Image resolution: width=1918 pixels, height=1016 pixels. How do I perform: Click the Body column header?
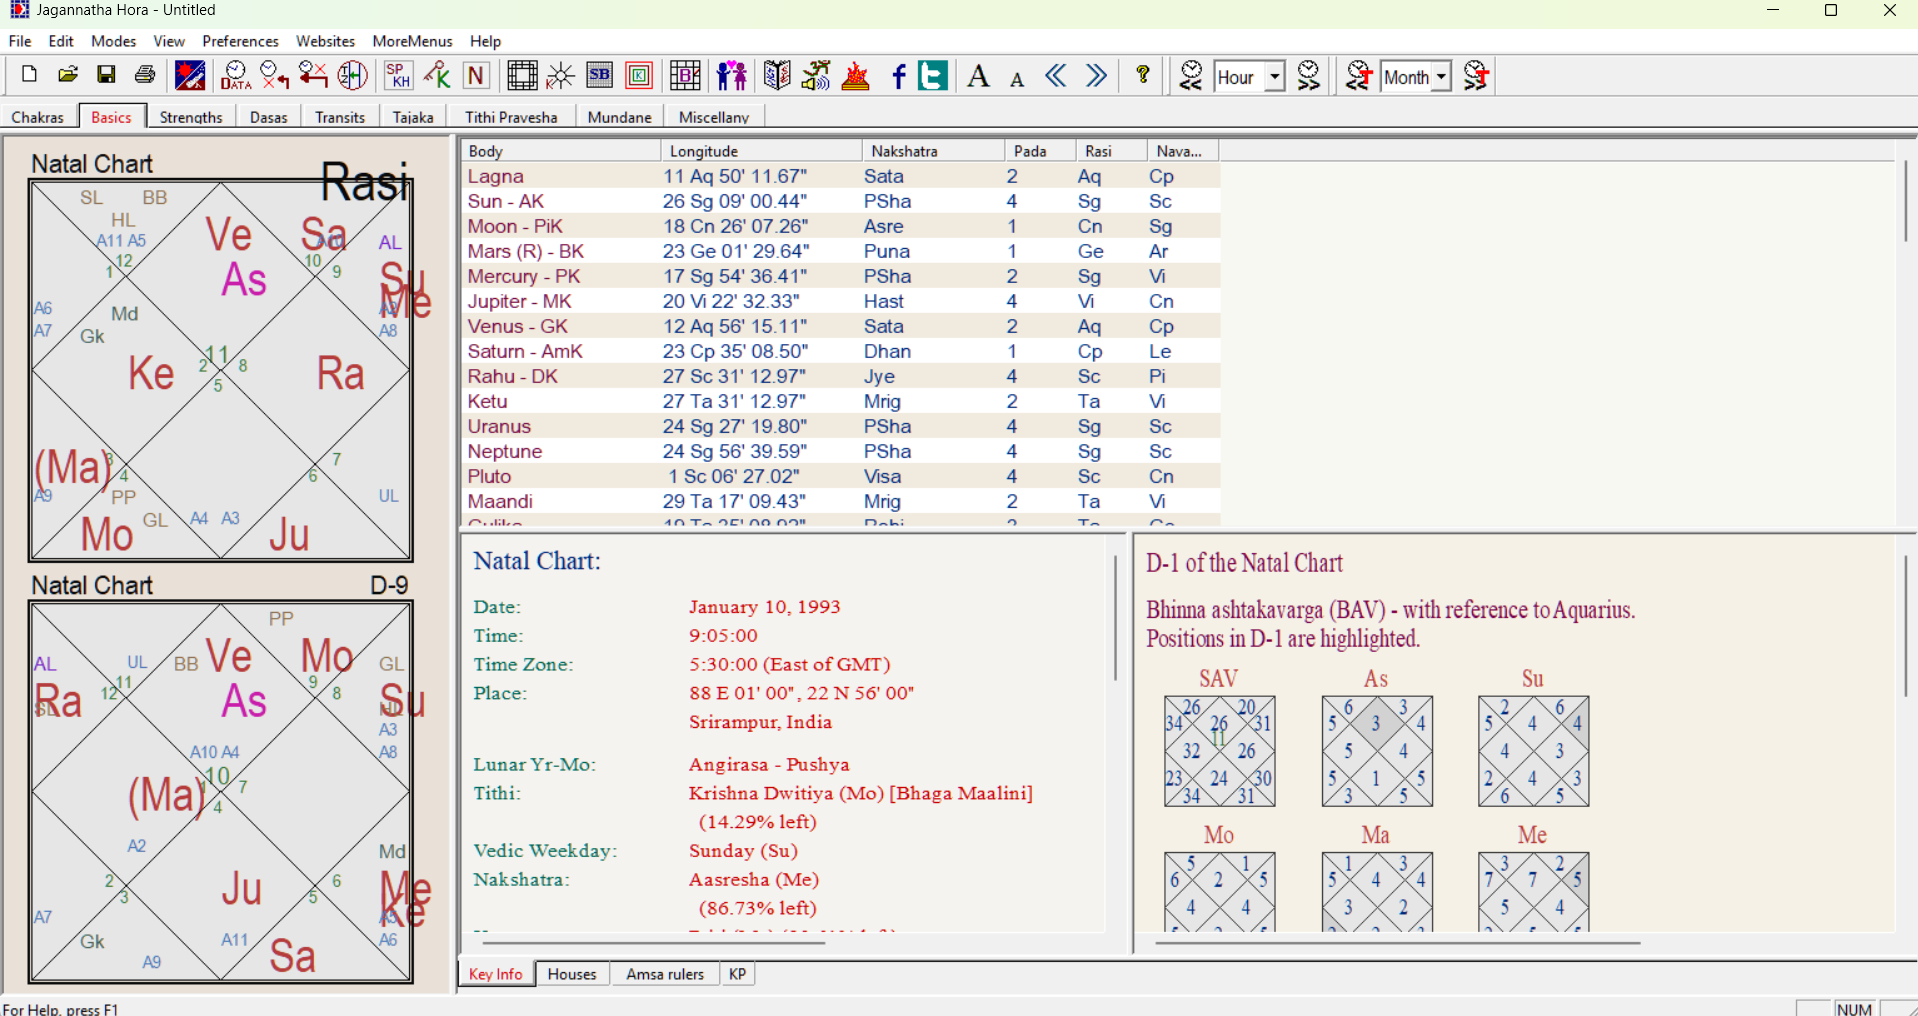[x=561, y=151]
